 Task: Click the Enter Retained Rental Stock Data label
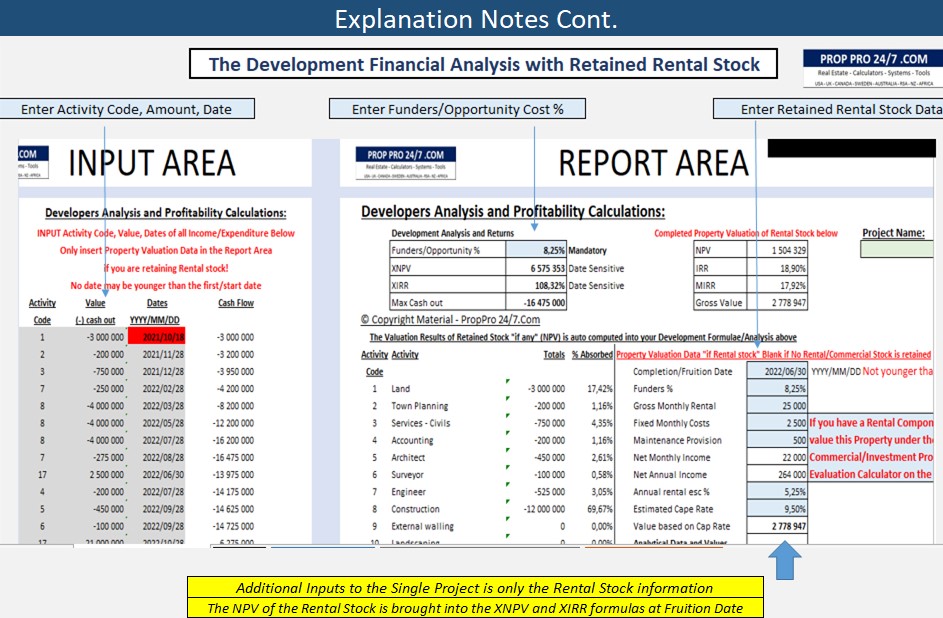(828, 109)
